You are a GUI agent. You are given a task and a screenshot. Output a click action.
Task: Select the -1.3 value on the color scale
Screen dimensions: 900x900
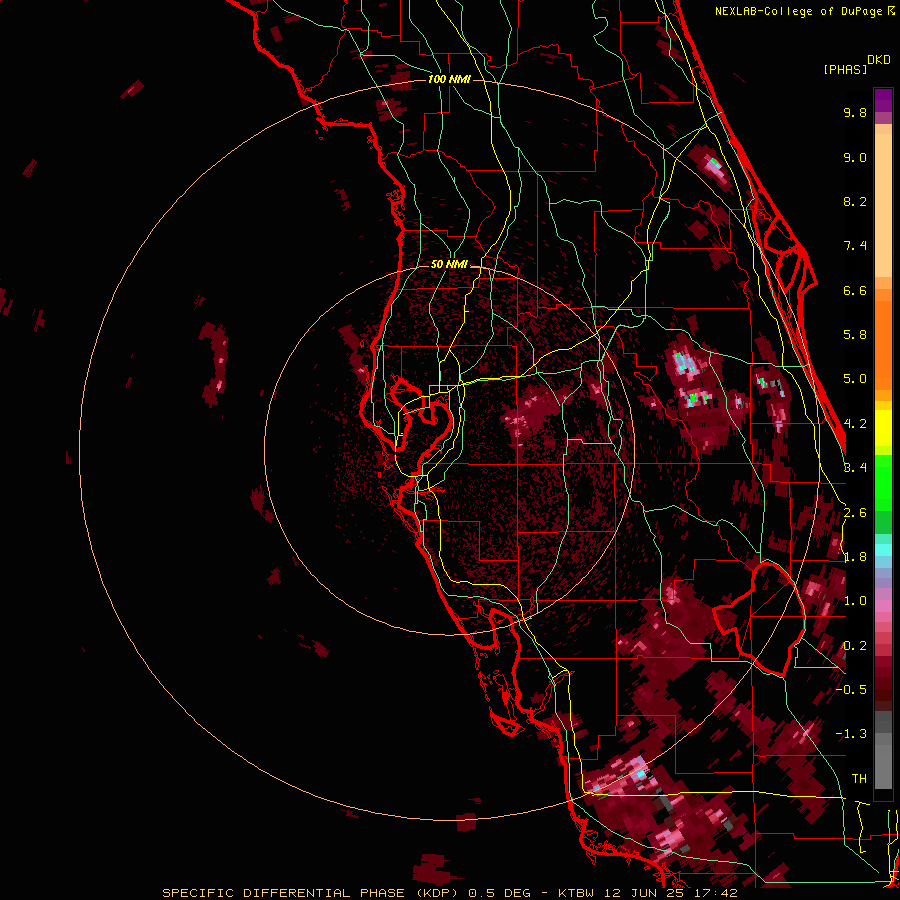851,734
